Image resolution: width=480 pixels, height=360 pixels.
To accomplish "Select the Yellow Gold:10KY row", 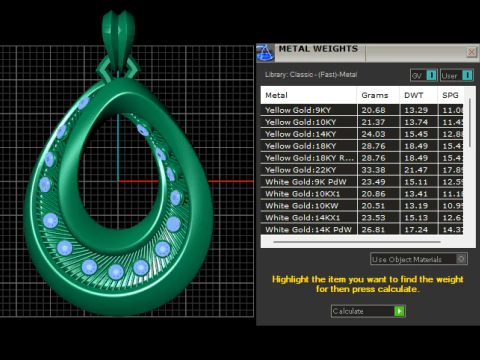I will pos(362,122).
